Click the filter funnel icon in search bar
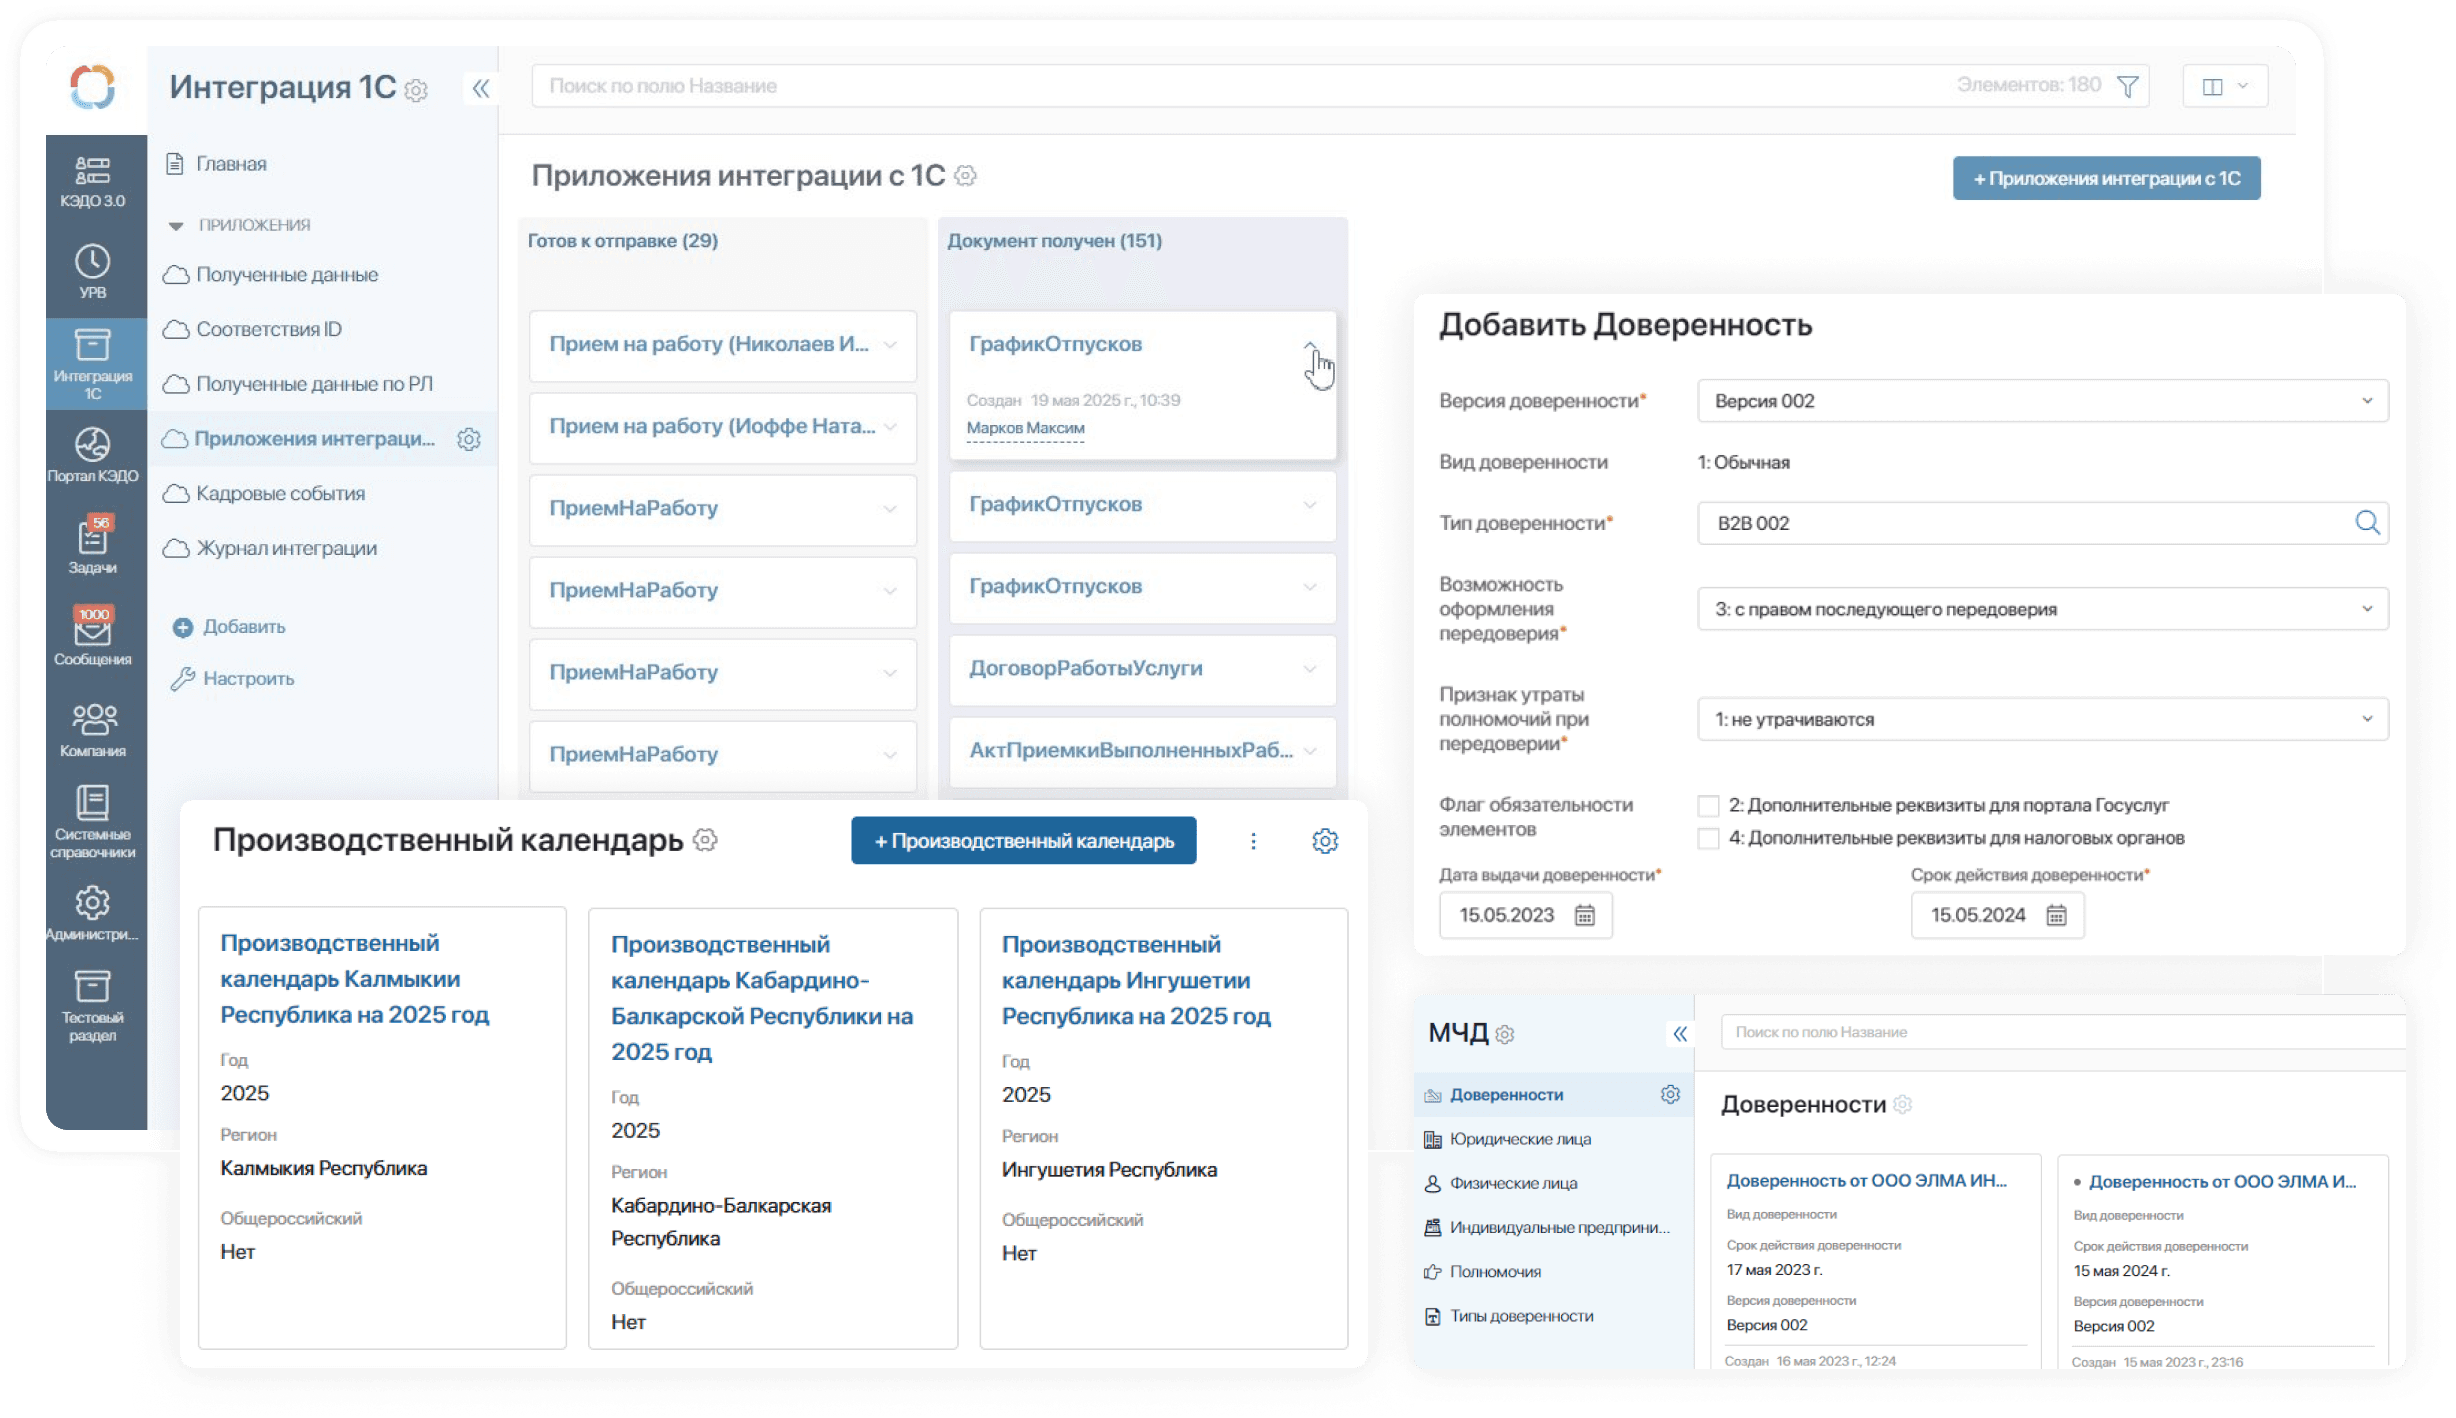The image size is (2456, 1418). [x=2128, y=86]
